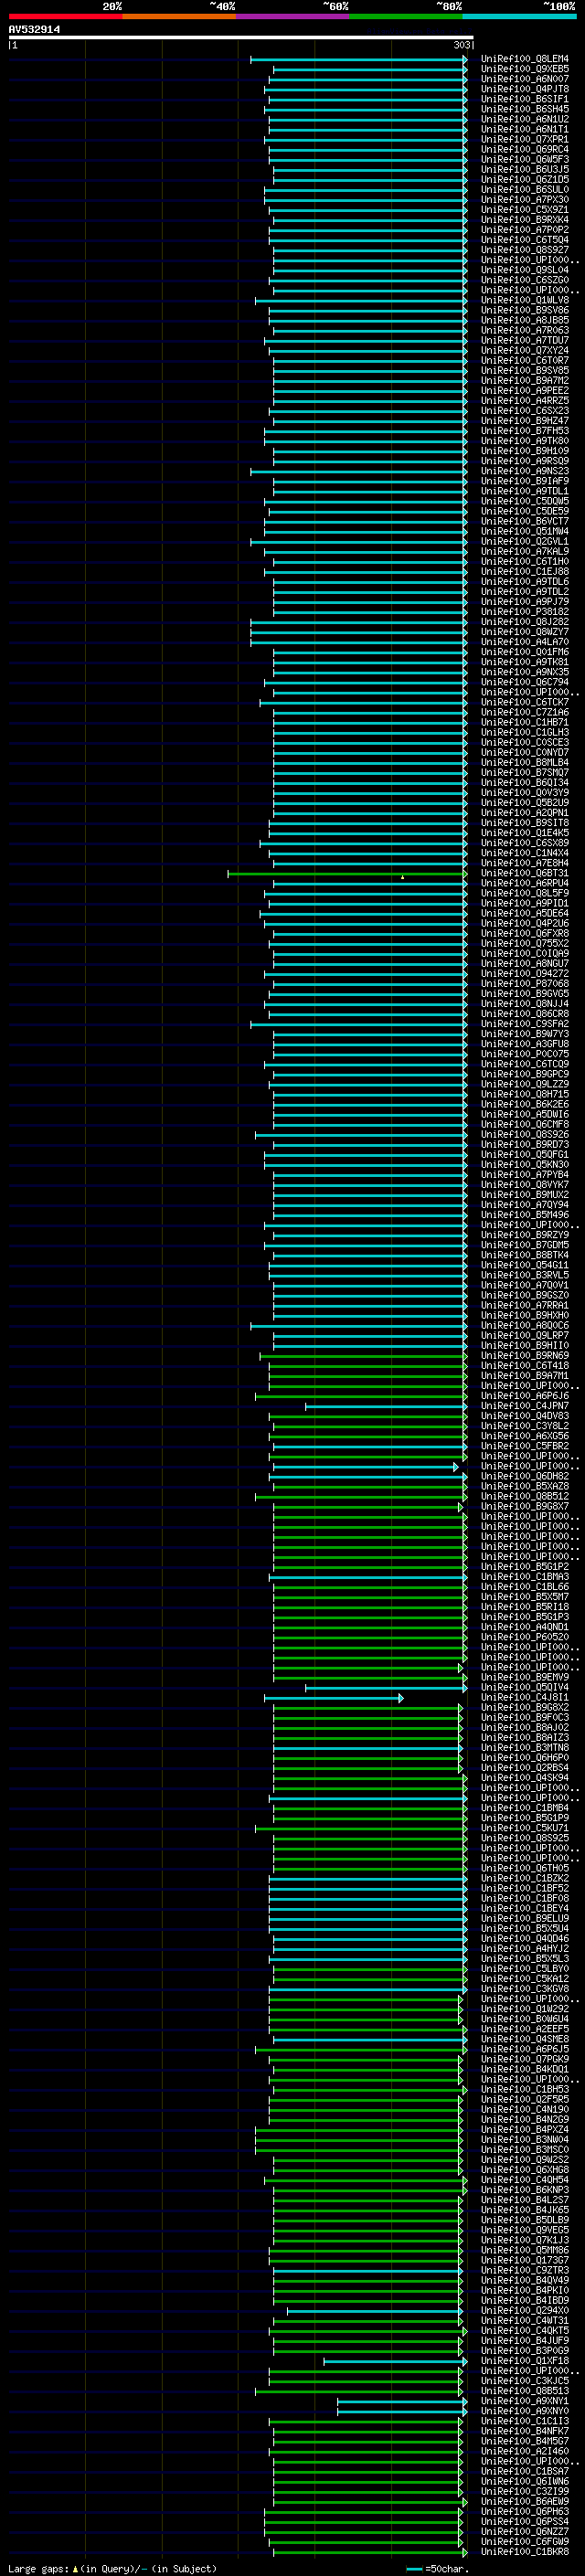This screenshot has width=585, height=2576.
Task: Open hit UniRef100_O94272
Action: tap(524, 973)
